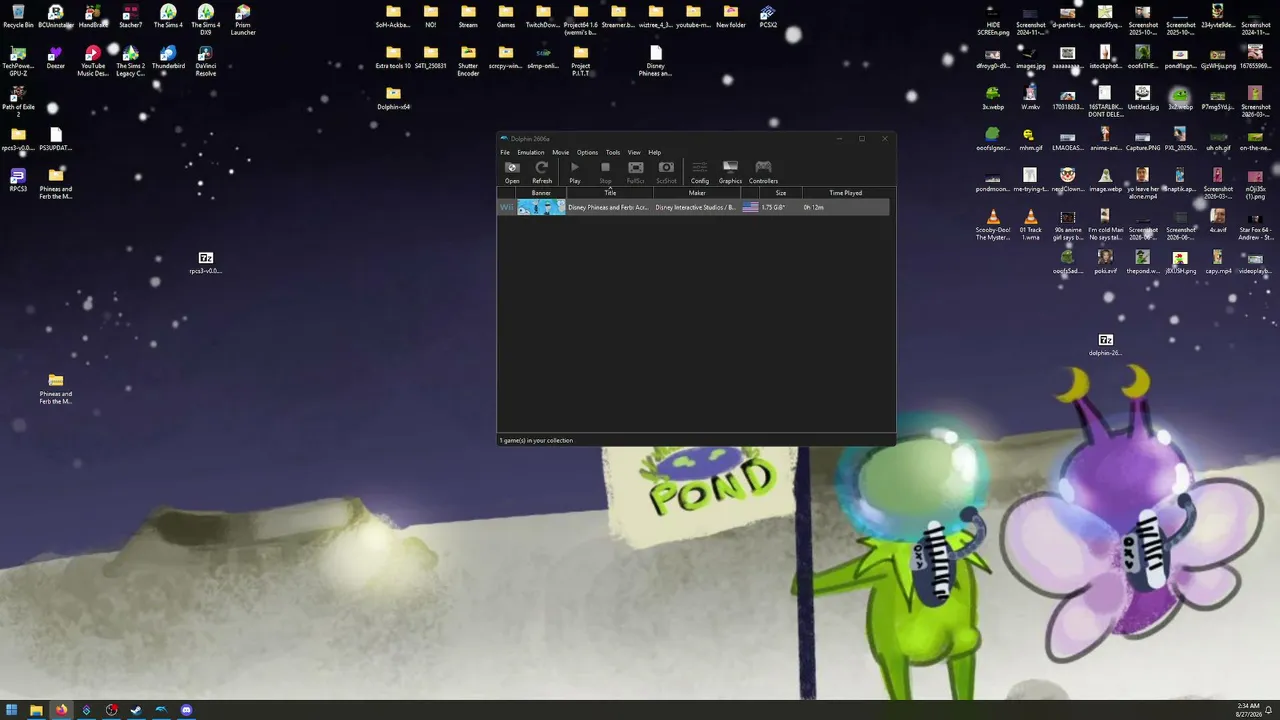The width and height of the screenshot is (1280, 720).
Task: Select the Scooby-Doo VLC media file
Action: (x=993, y=225)
